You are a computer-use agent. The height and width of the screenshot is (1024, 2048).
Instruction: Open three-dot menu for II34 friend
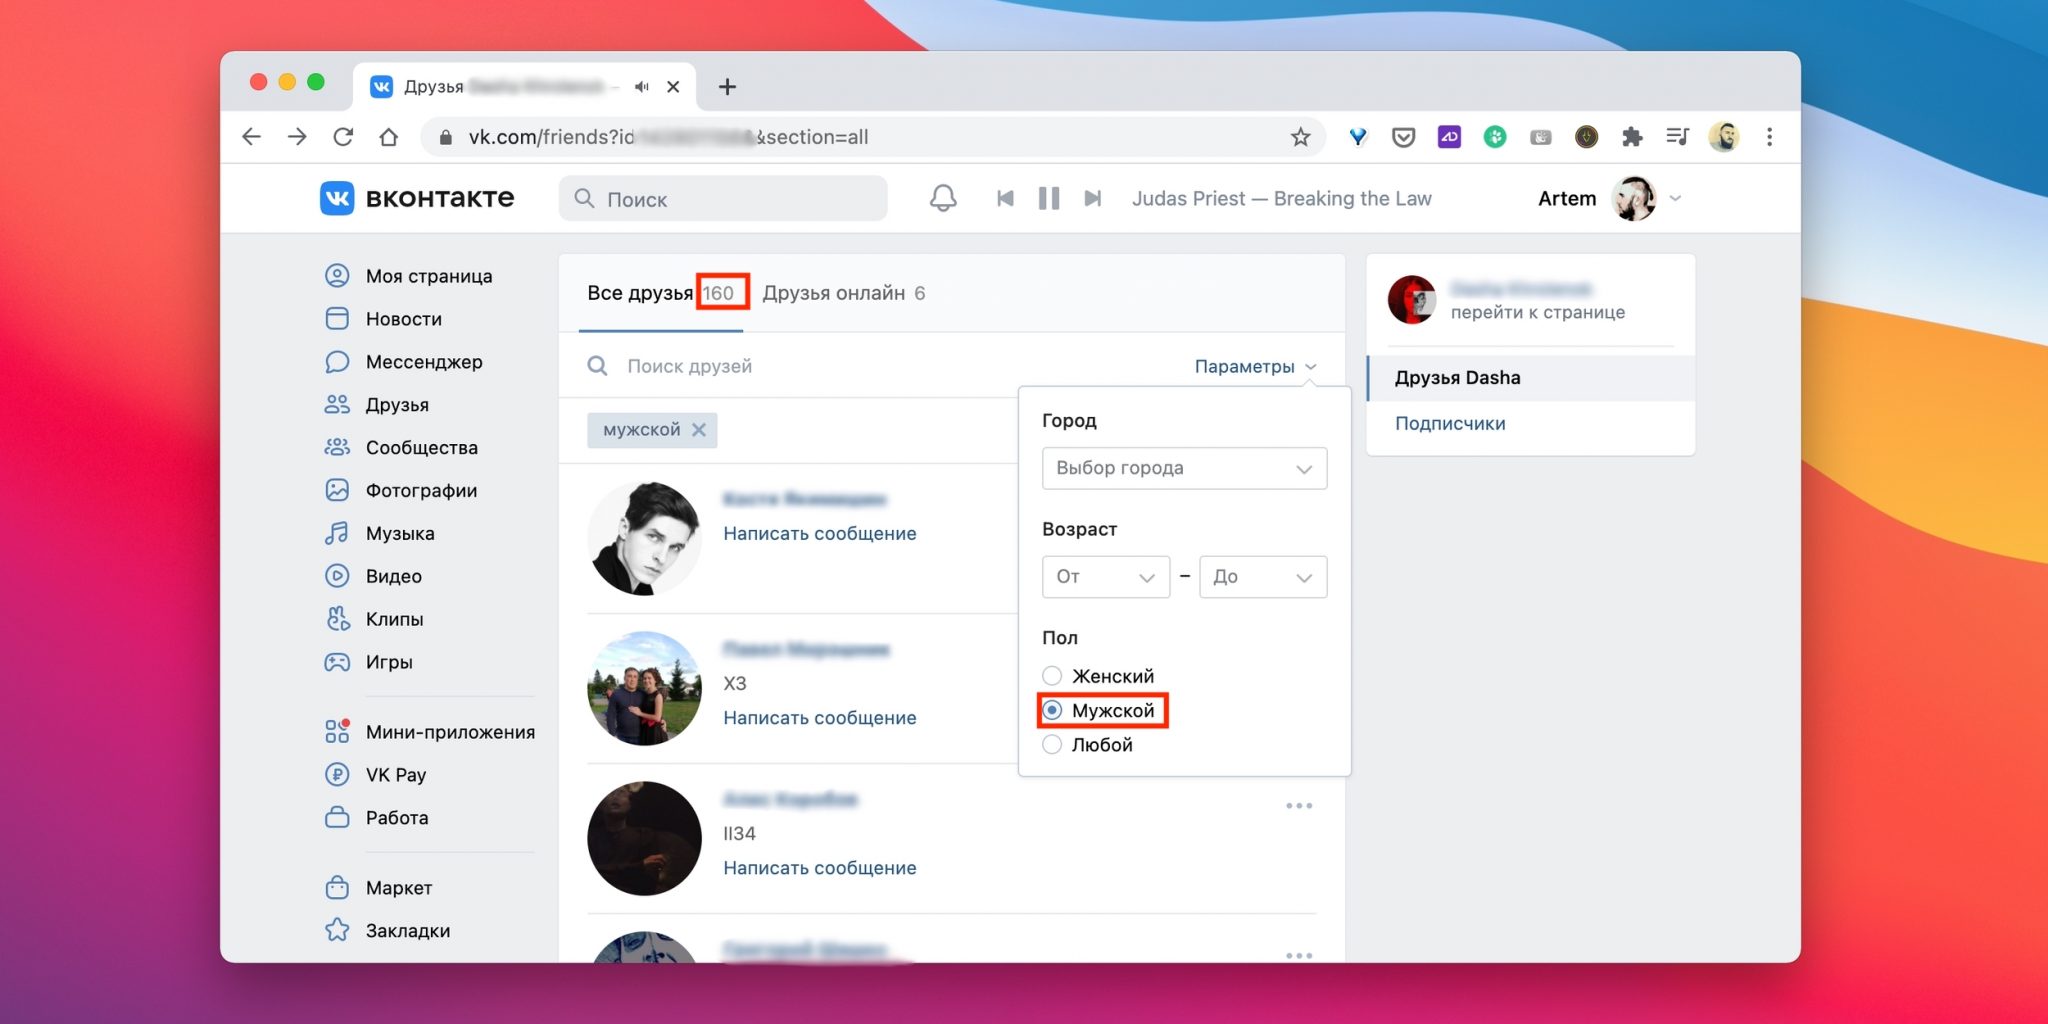1299,805
